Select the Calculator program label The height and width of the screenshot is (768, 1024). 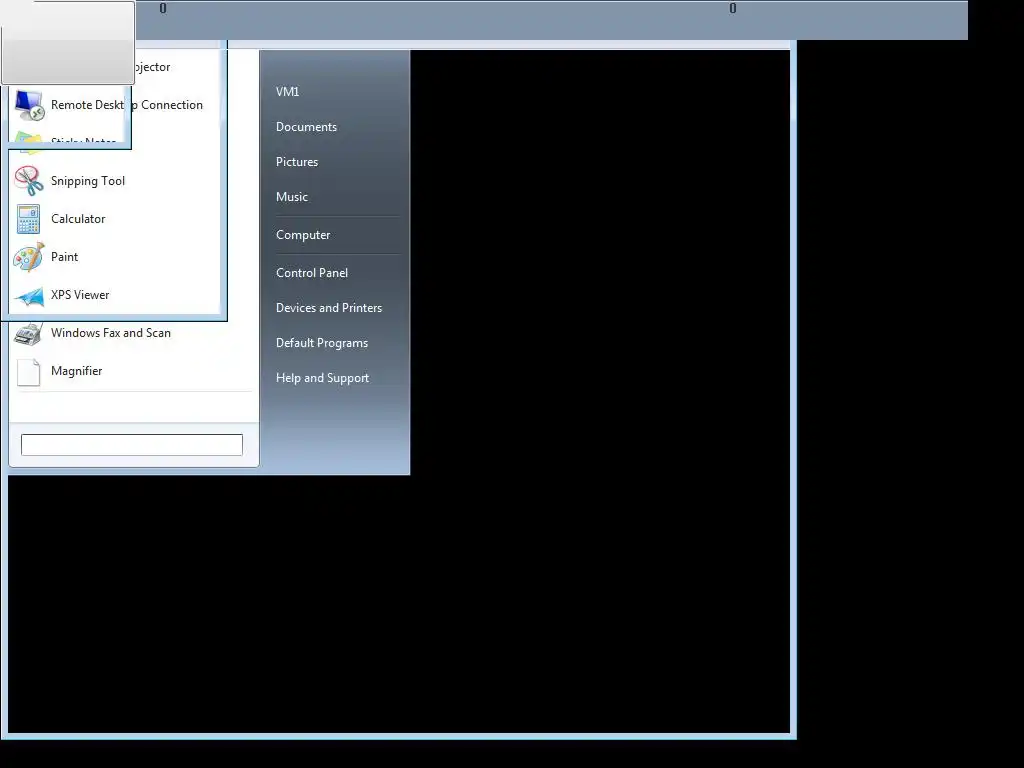click(x=78, y=219)
